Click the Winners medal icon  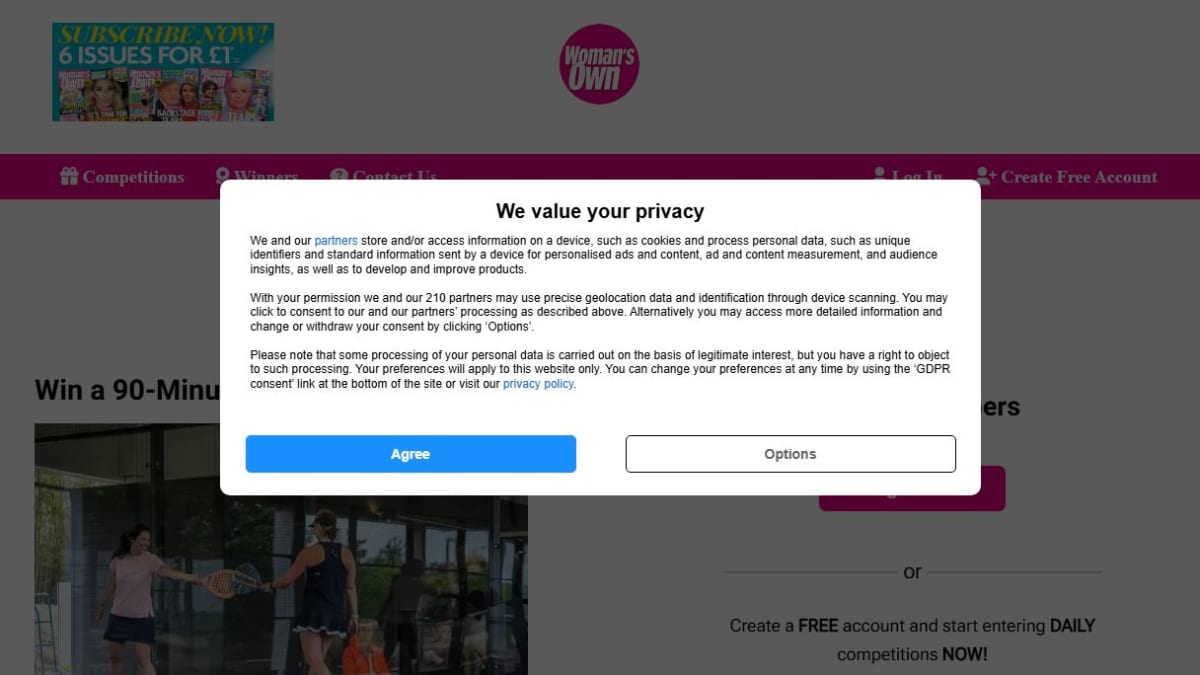tap(223, 176)
